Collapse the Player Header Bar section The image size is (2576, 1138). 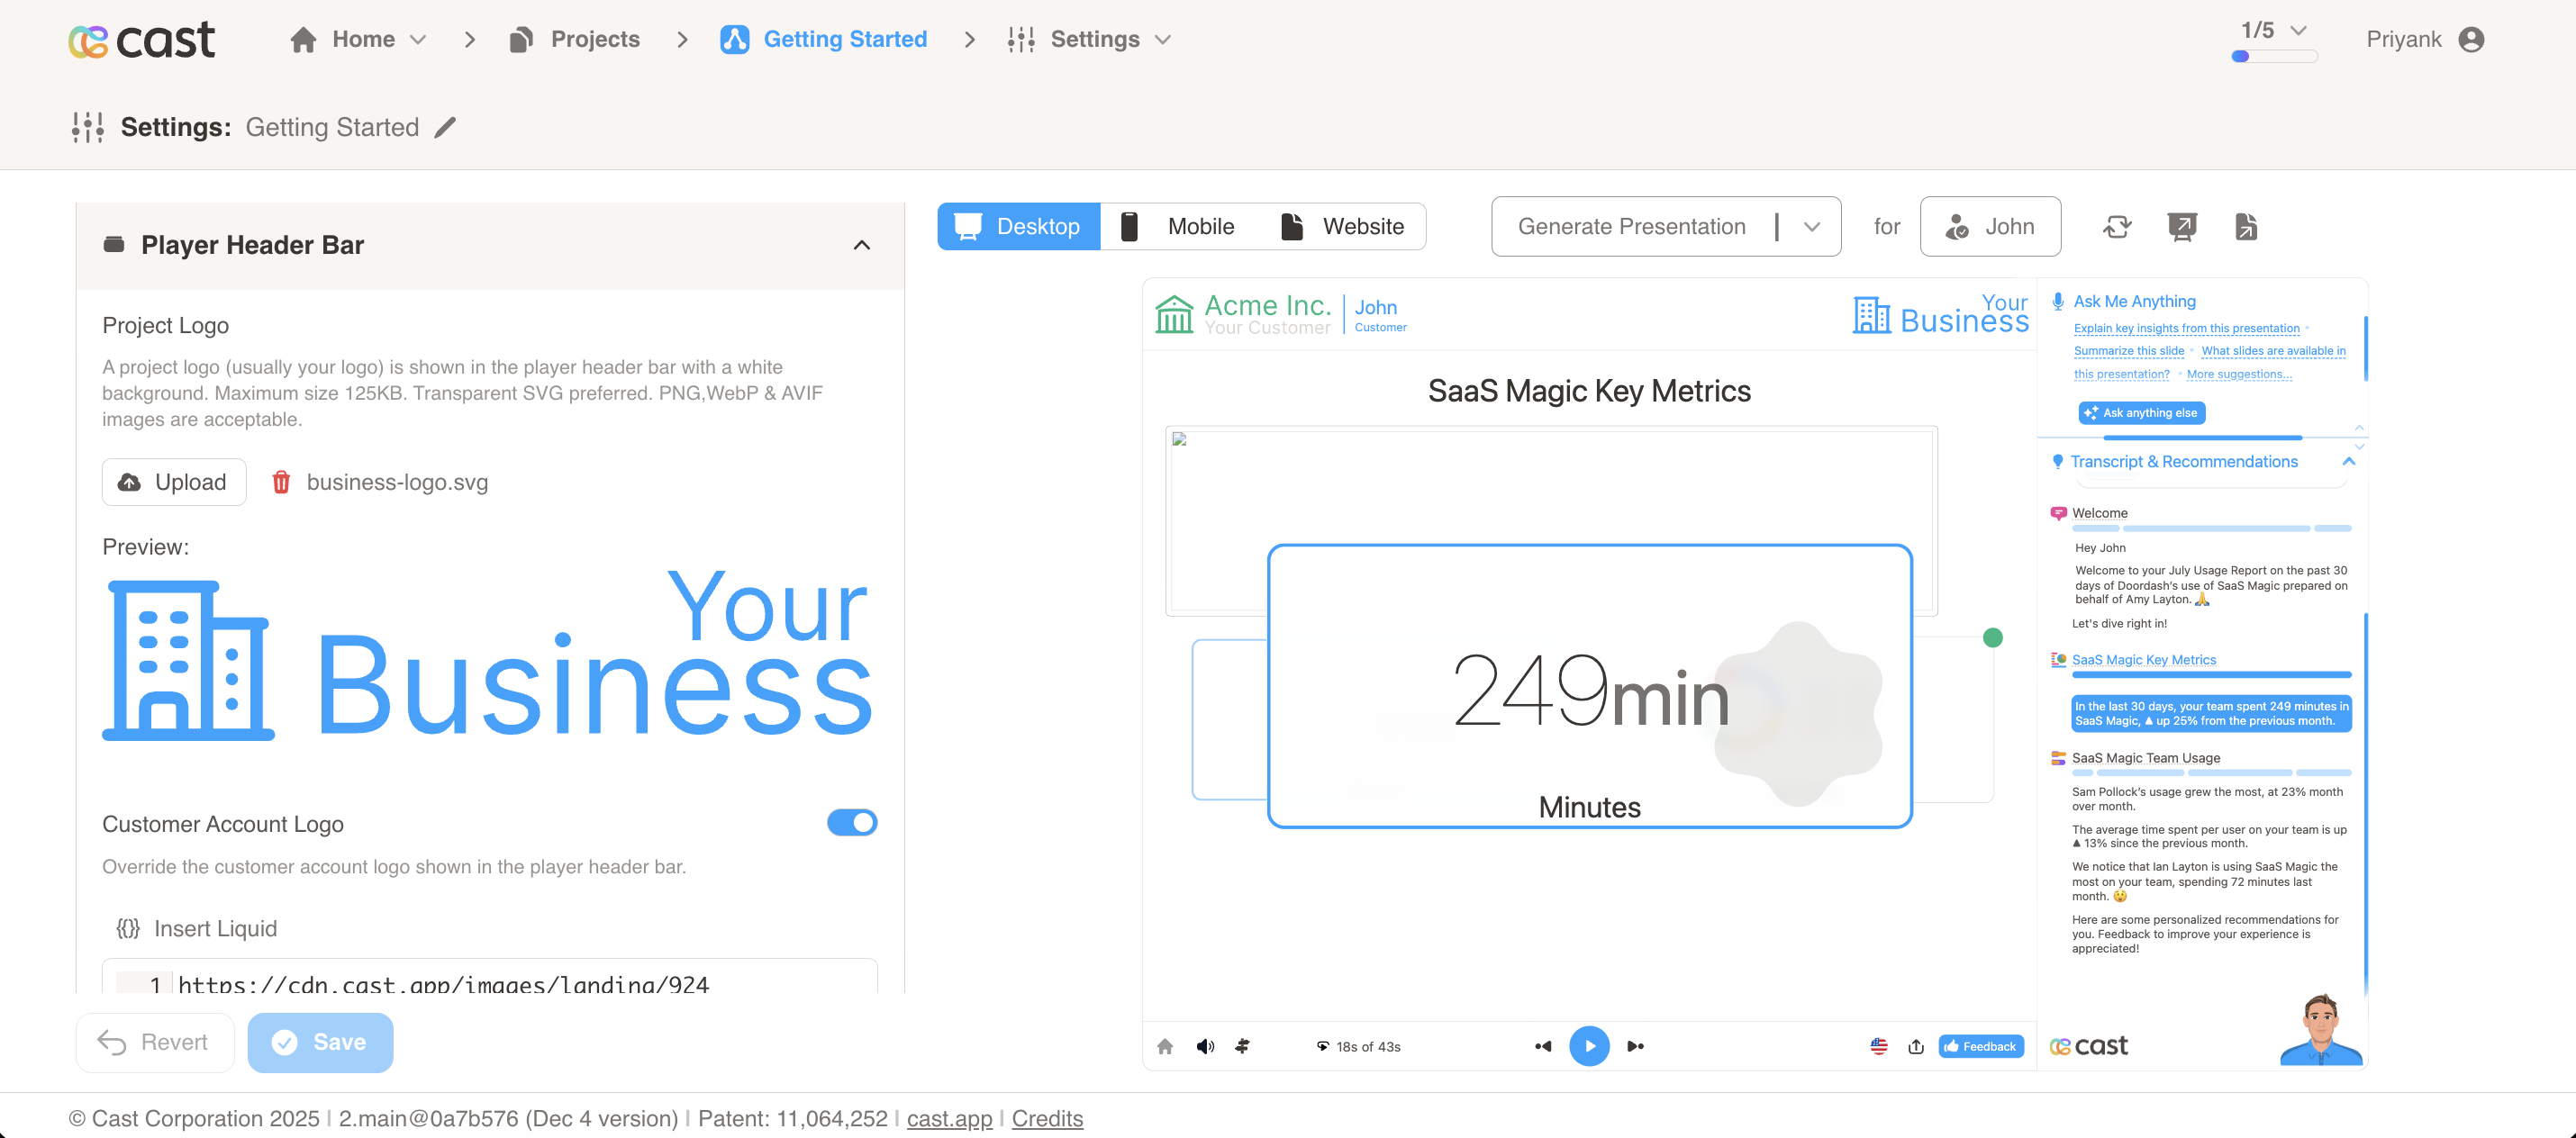click(862, 245)
